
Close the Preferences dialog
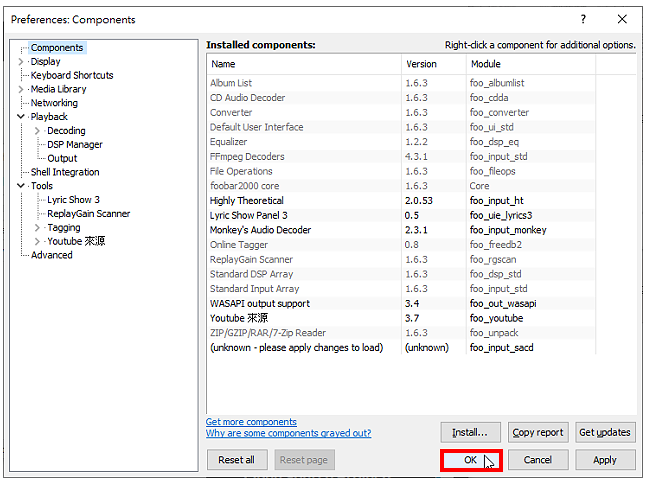click(x=622, y=19)
